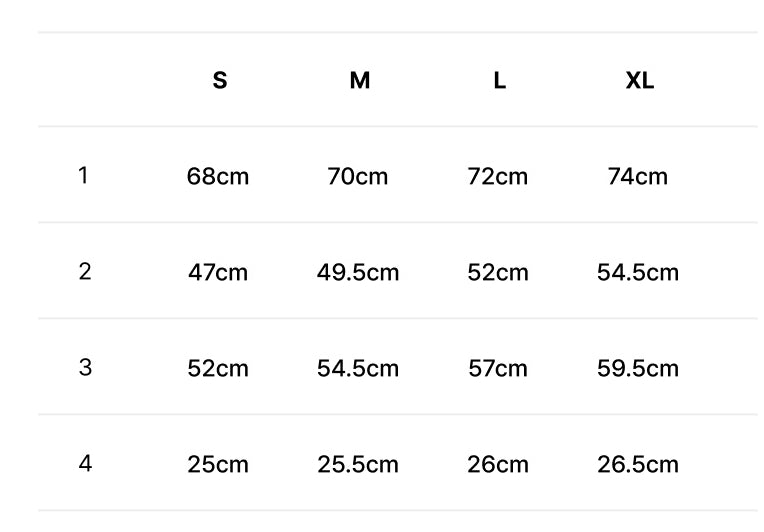Screen dimensions: 764x532
Task: Select the 47cm cell
Action: tap(218, 272)
